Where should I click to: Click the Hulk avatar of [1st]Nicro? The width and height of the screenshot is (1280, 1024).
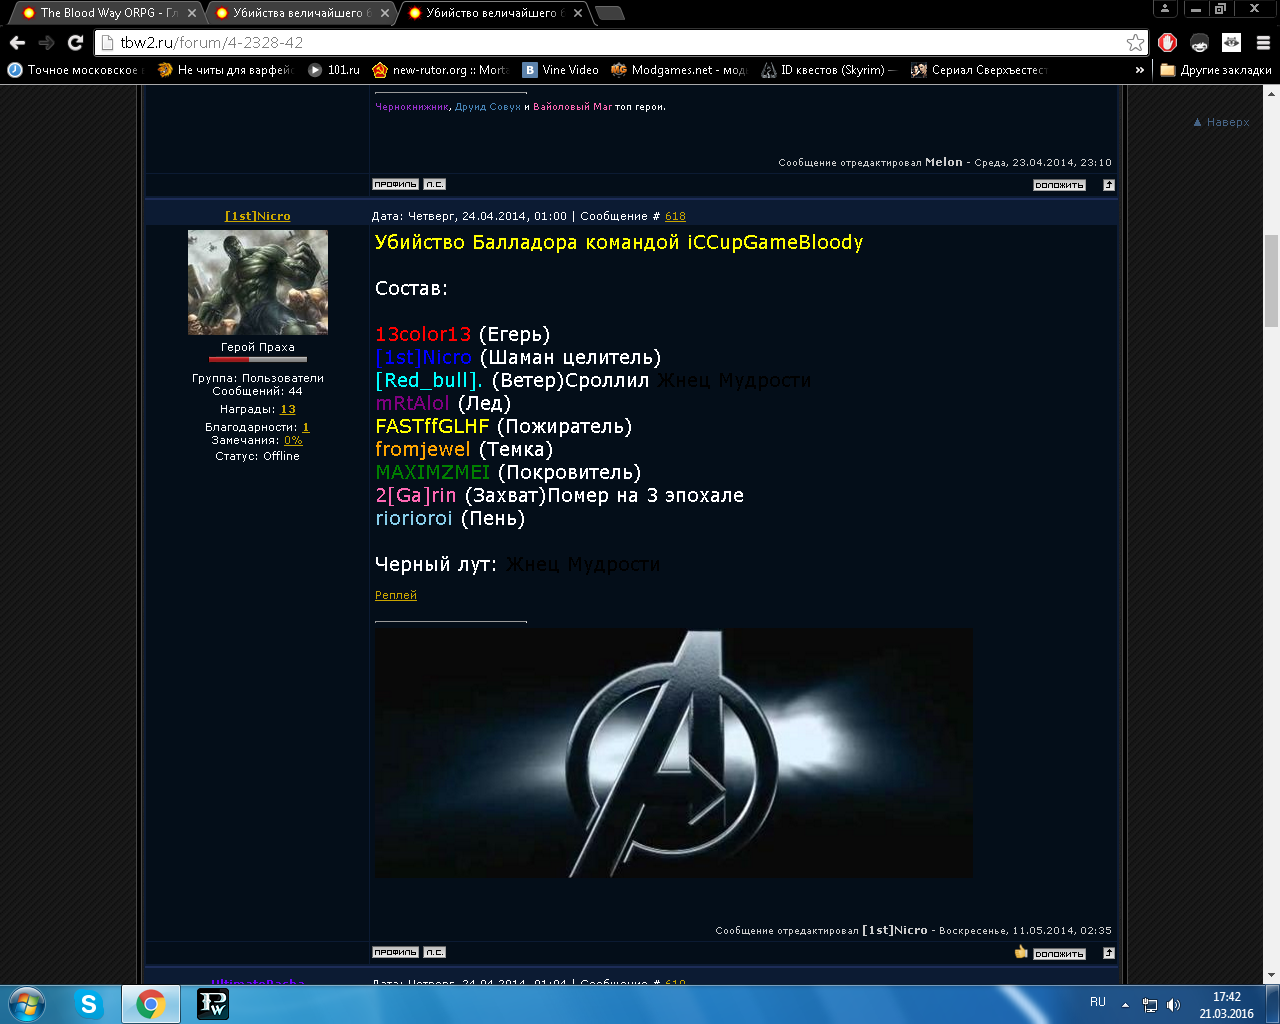258,282
